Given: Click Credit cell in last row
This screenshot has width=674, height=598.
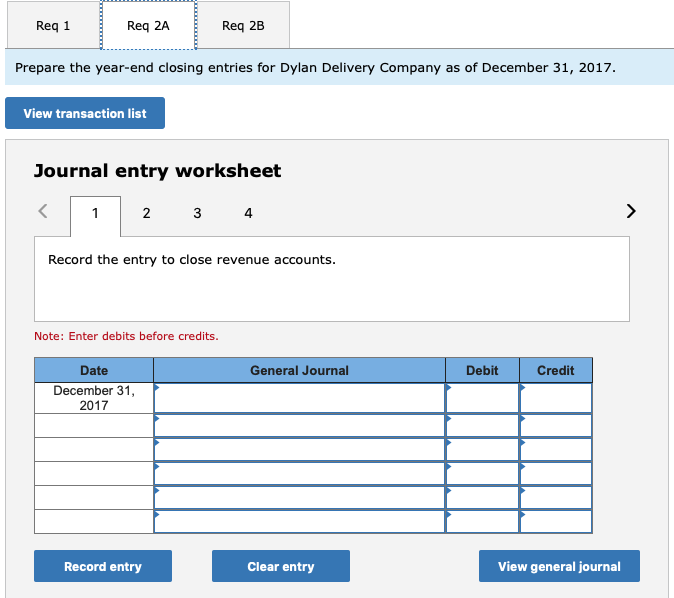Looking at the screenshot, I should (556, 521).
